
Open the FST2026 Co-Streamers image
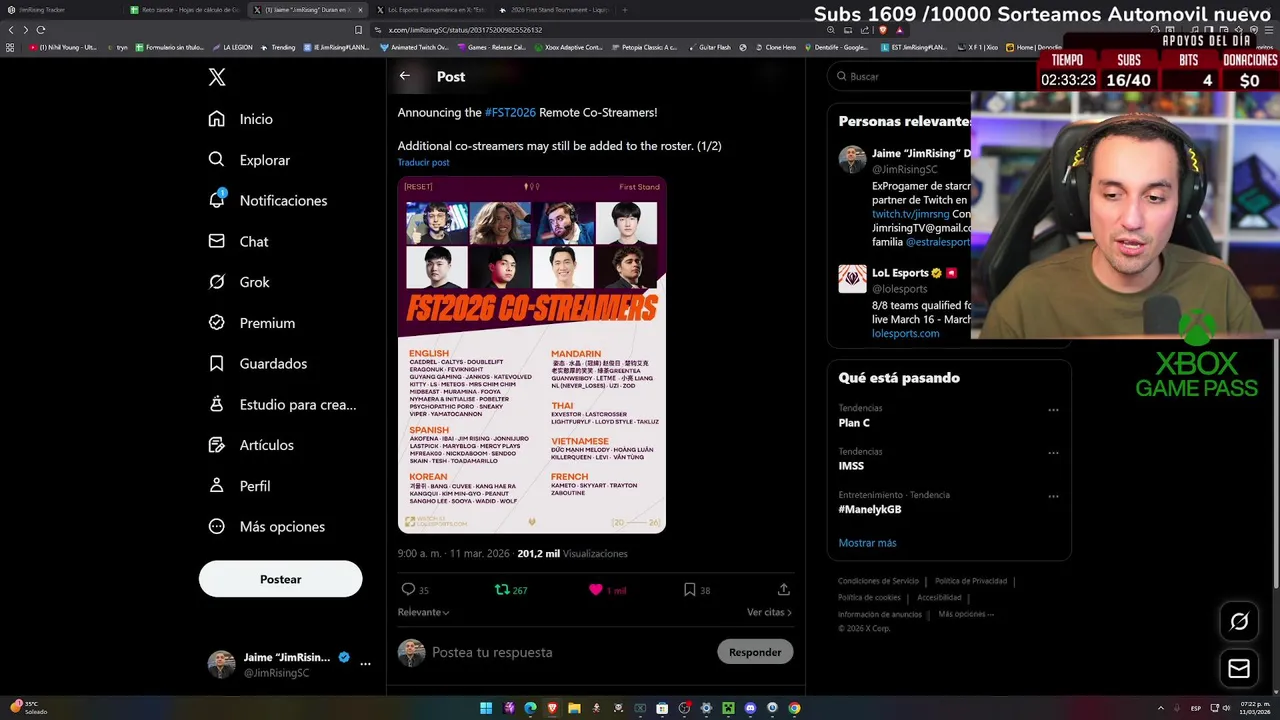pyautogui.click(x=532, y=355)
